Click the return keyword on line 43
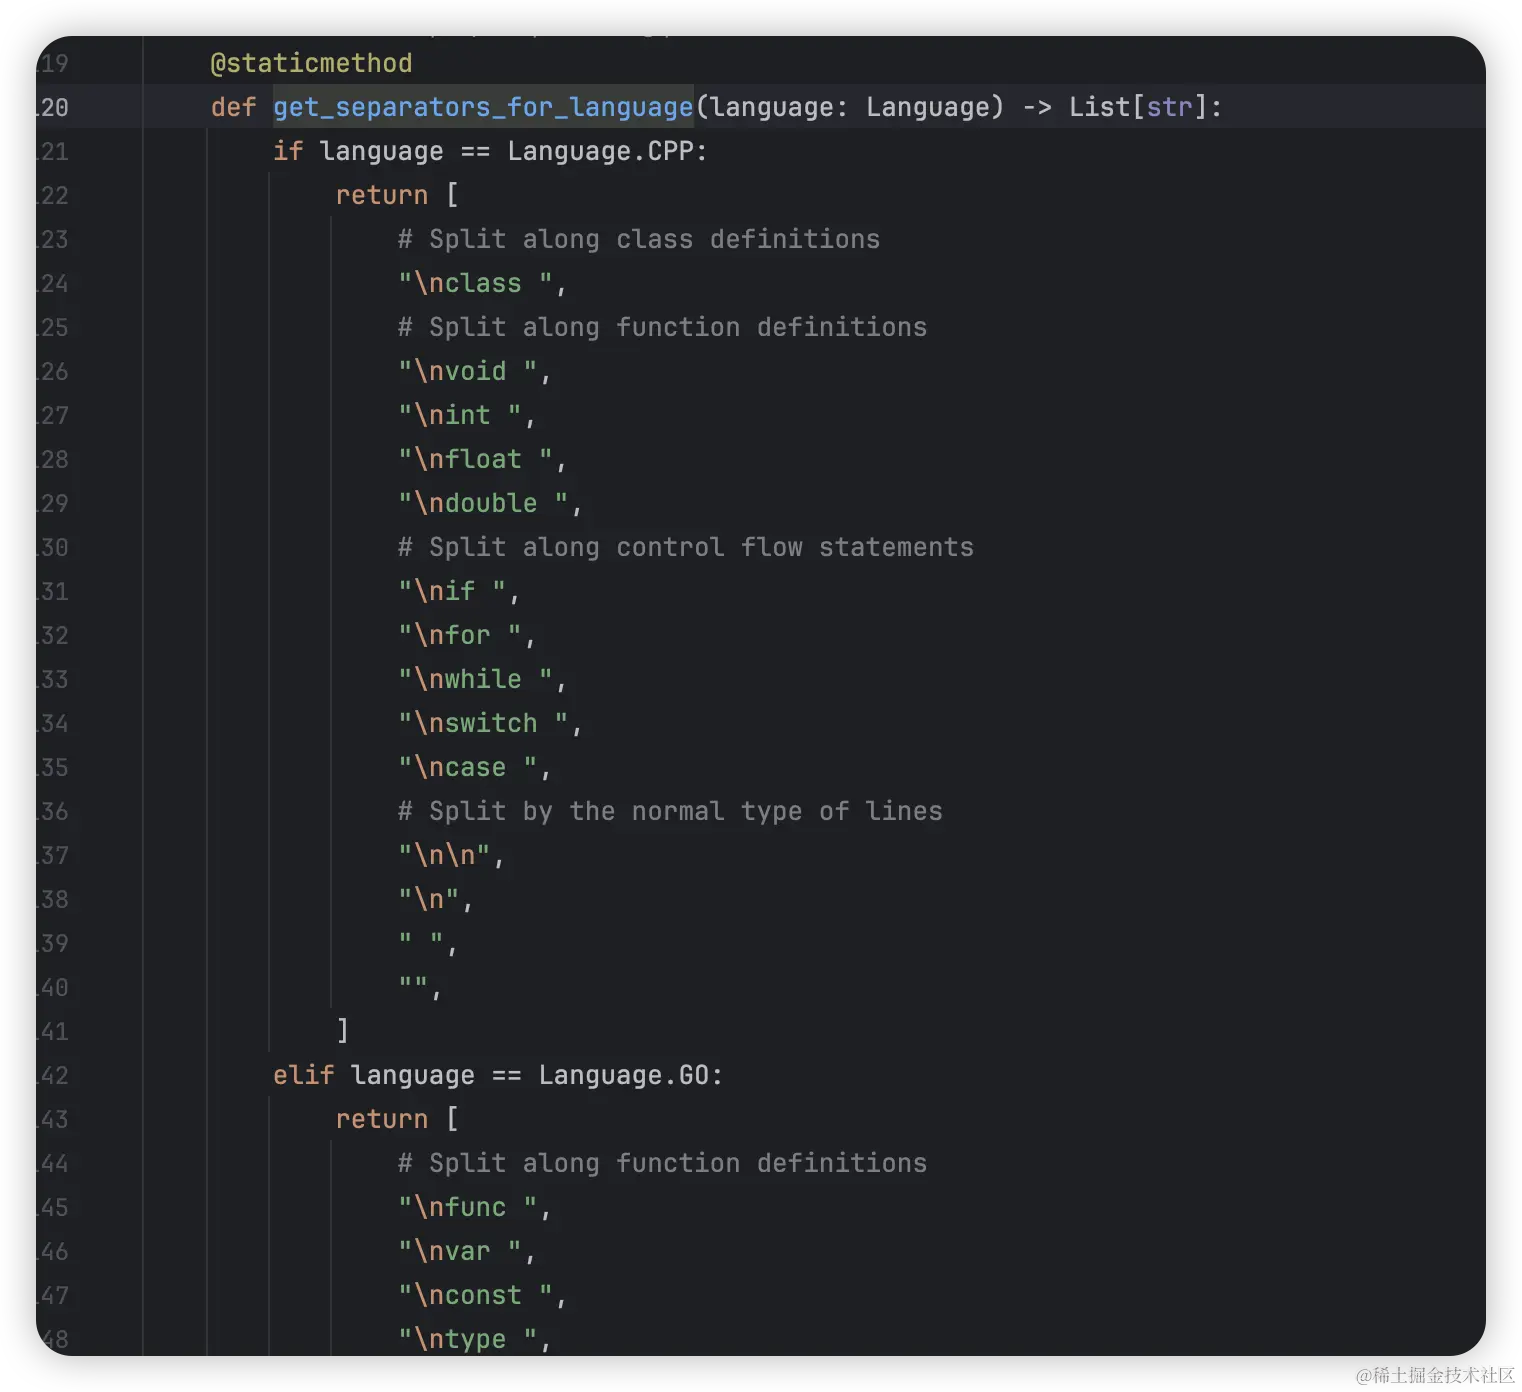 381,1119
